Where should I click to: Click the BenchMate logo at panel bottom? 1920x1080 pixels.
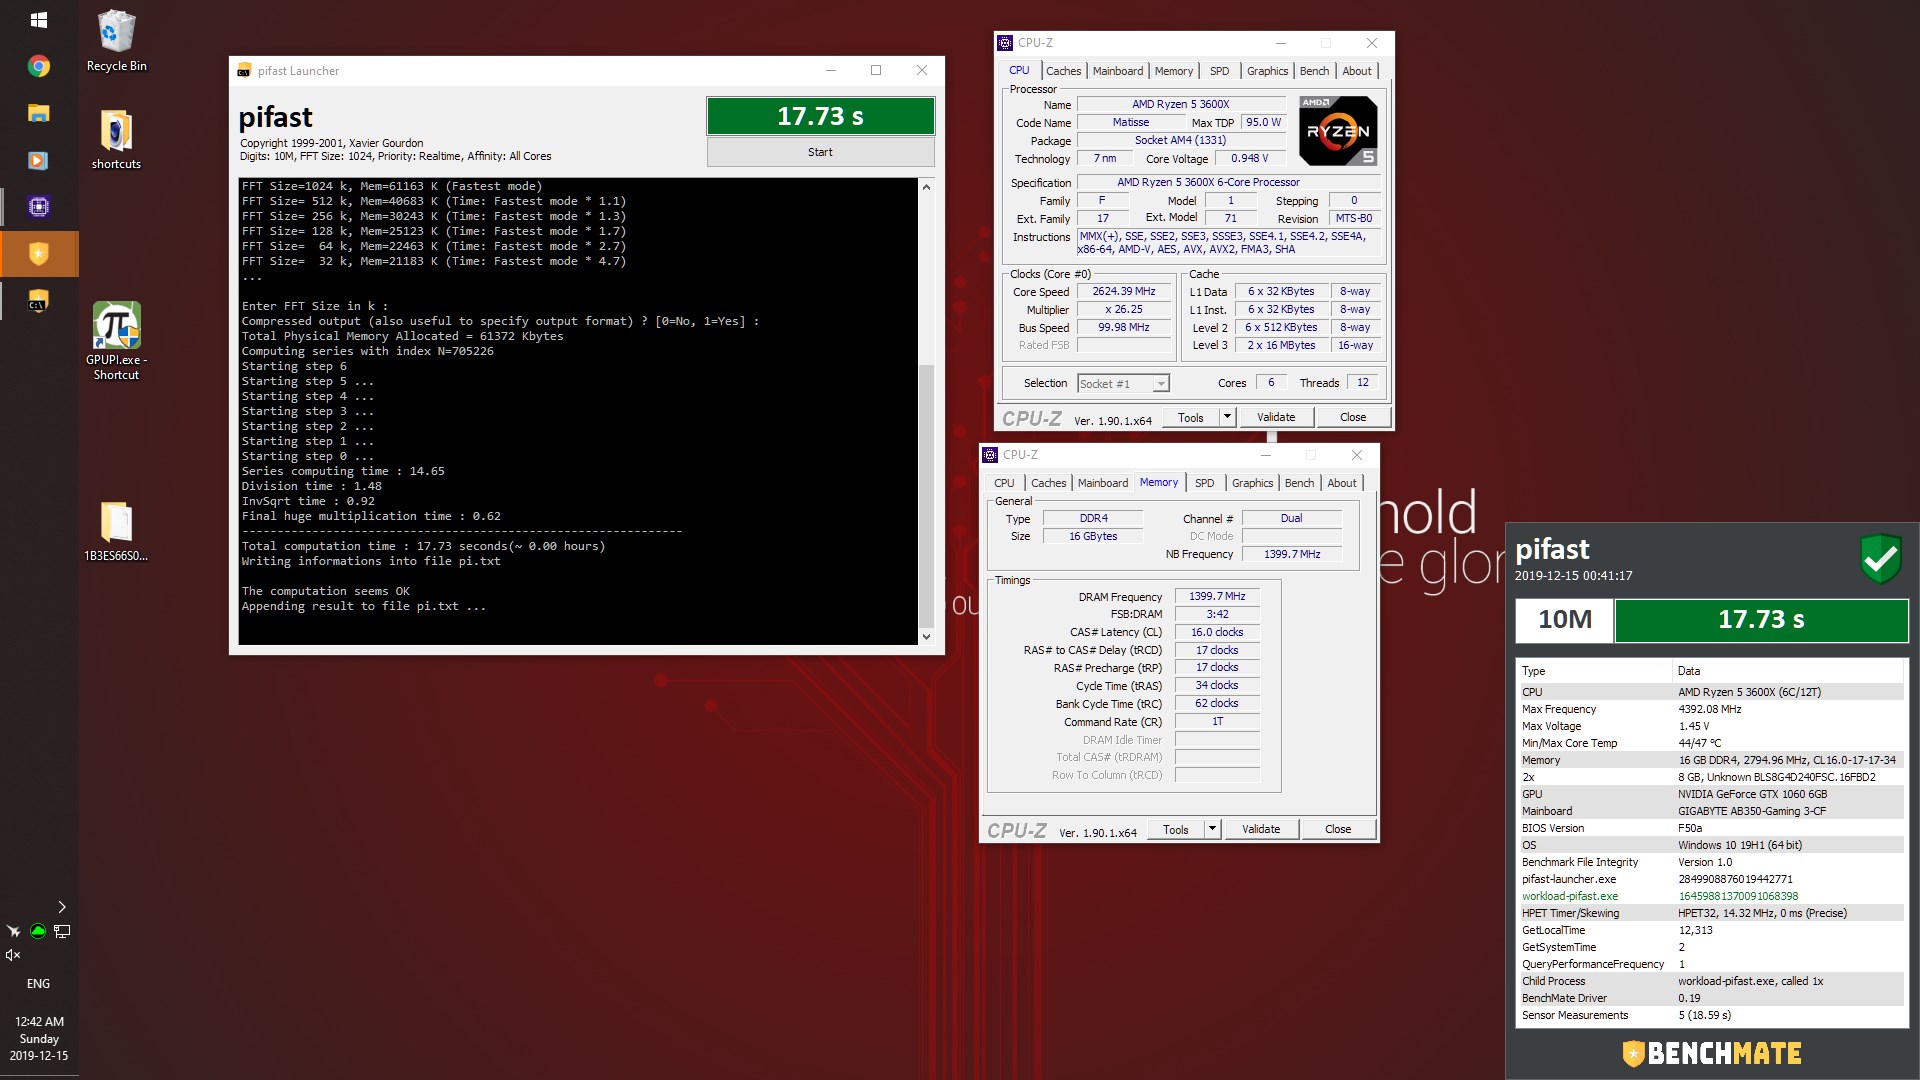click(1711, 1053)
